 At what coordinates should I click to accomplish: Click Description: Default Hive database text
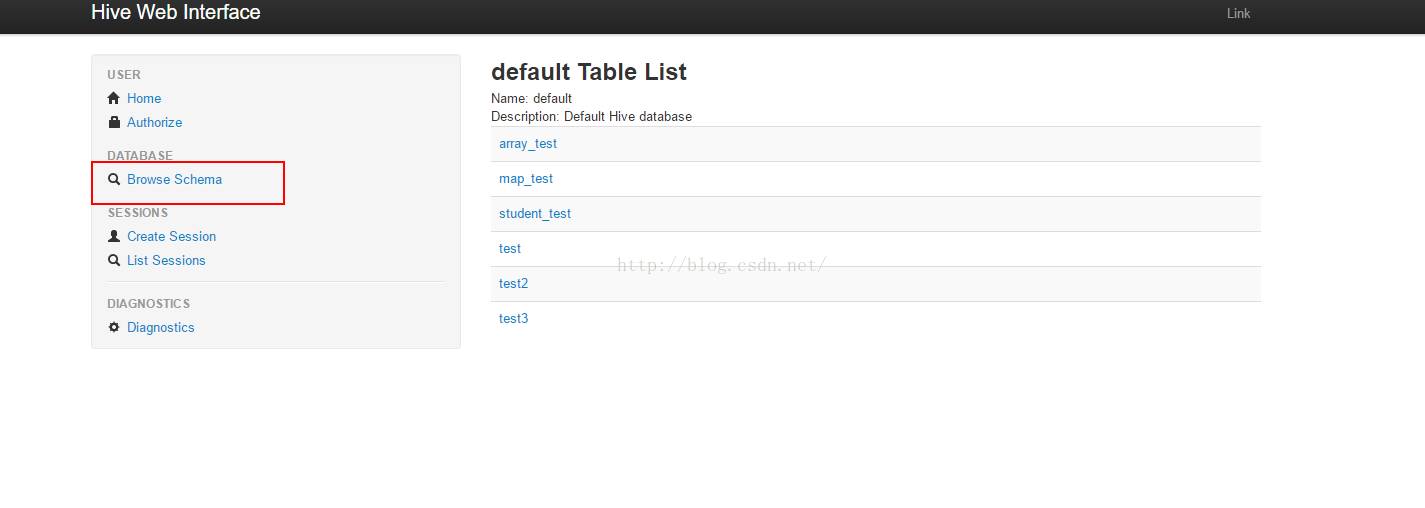tap(591, 116)
